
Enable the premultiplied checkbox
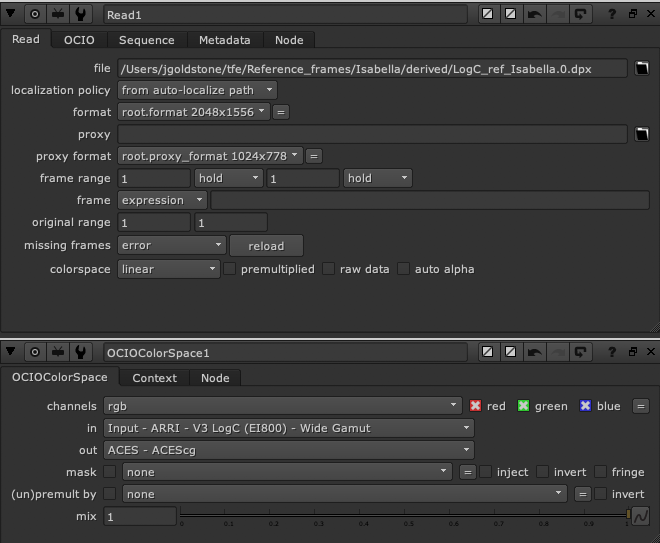pos(230,269)
